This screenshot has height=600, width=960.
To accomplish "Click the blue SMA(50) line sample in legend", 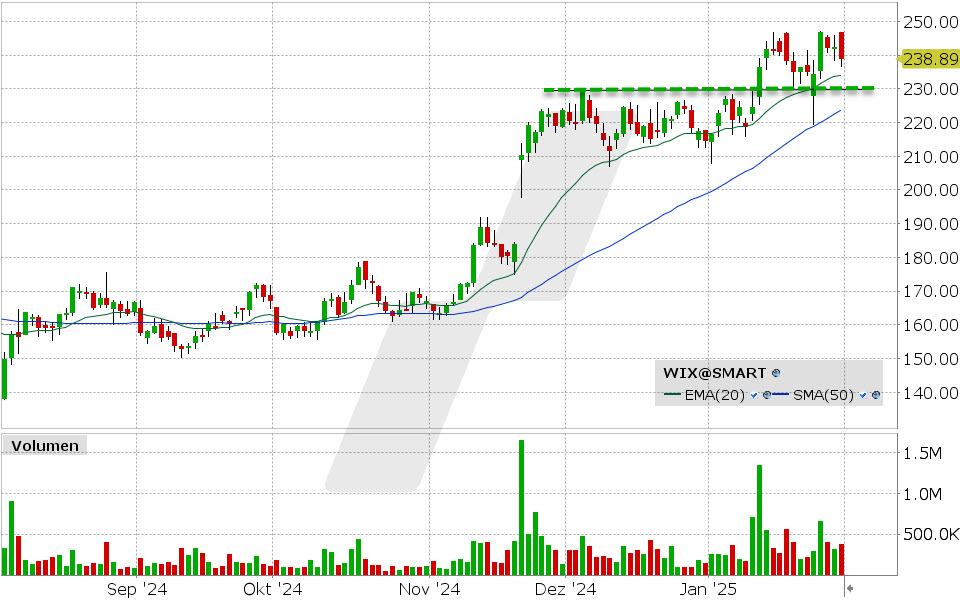I will [781, 394].
